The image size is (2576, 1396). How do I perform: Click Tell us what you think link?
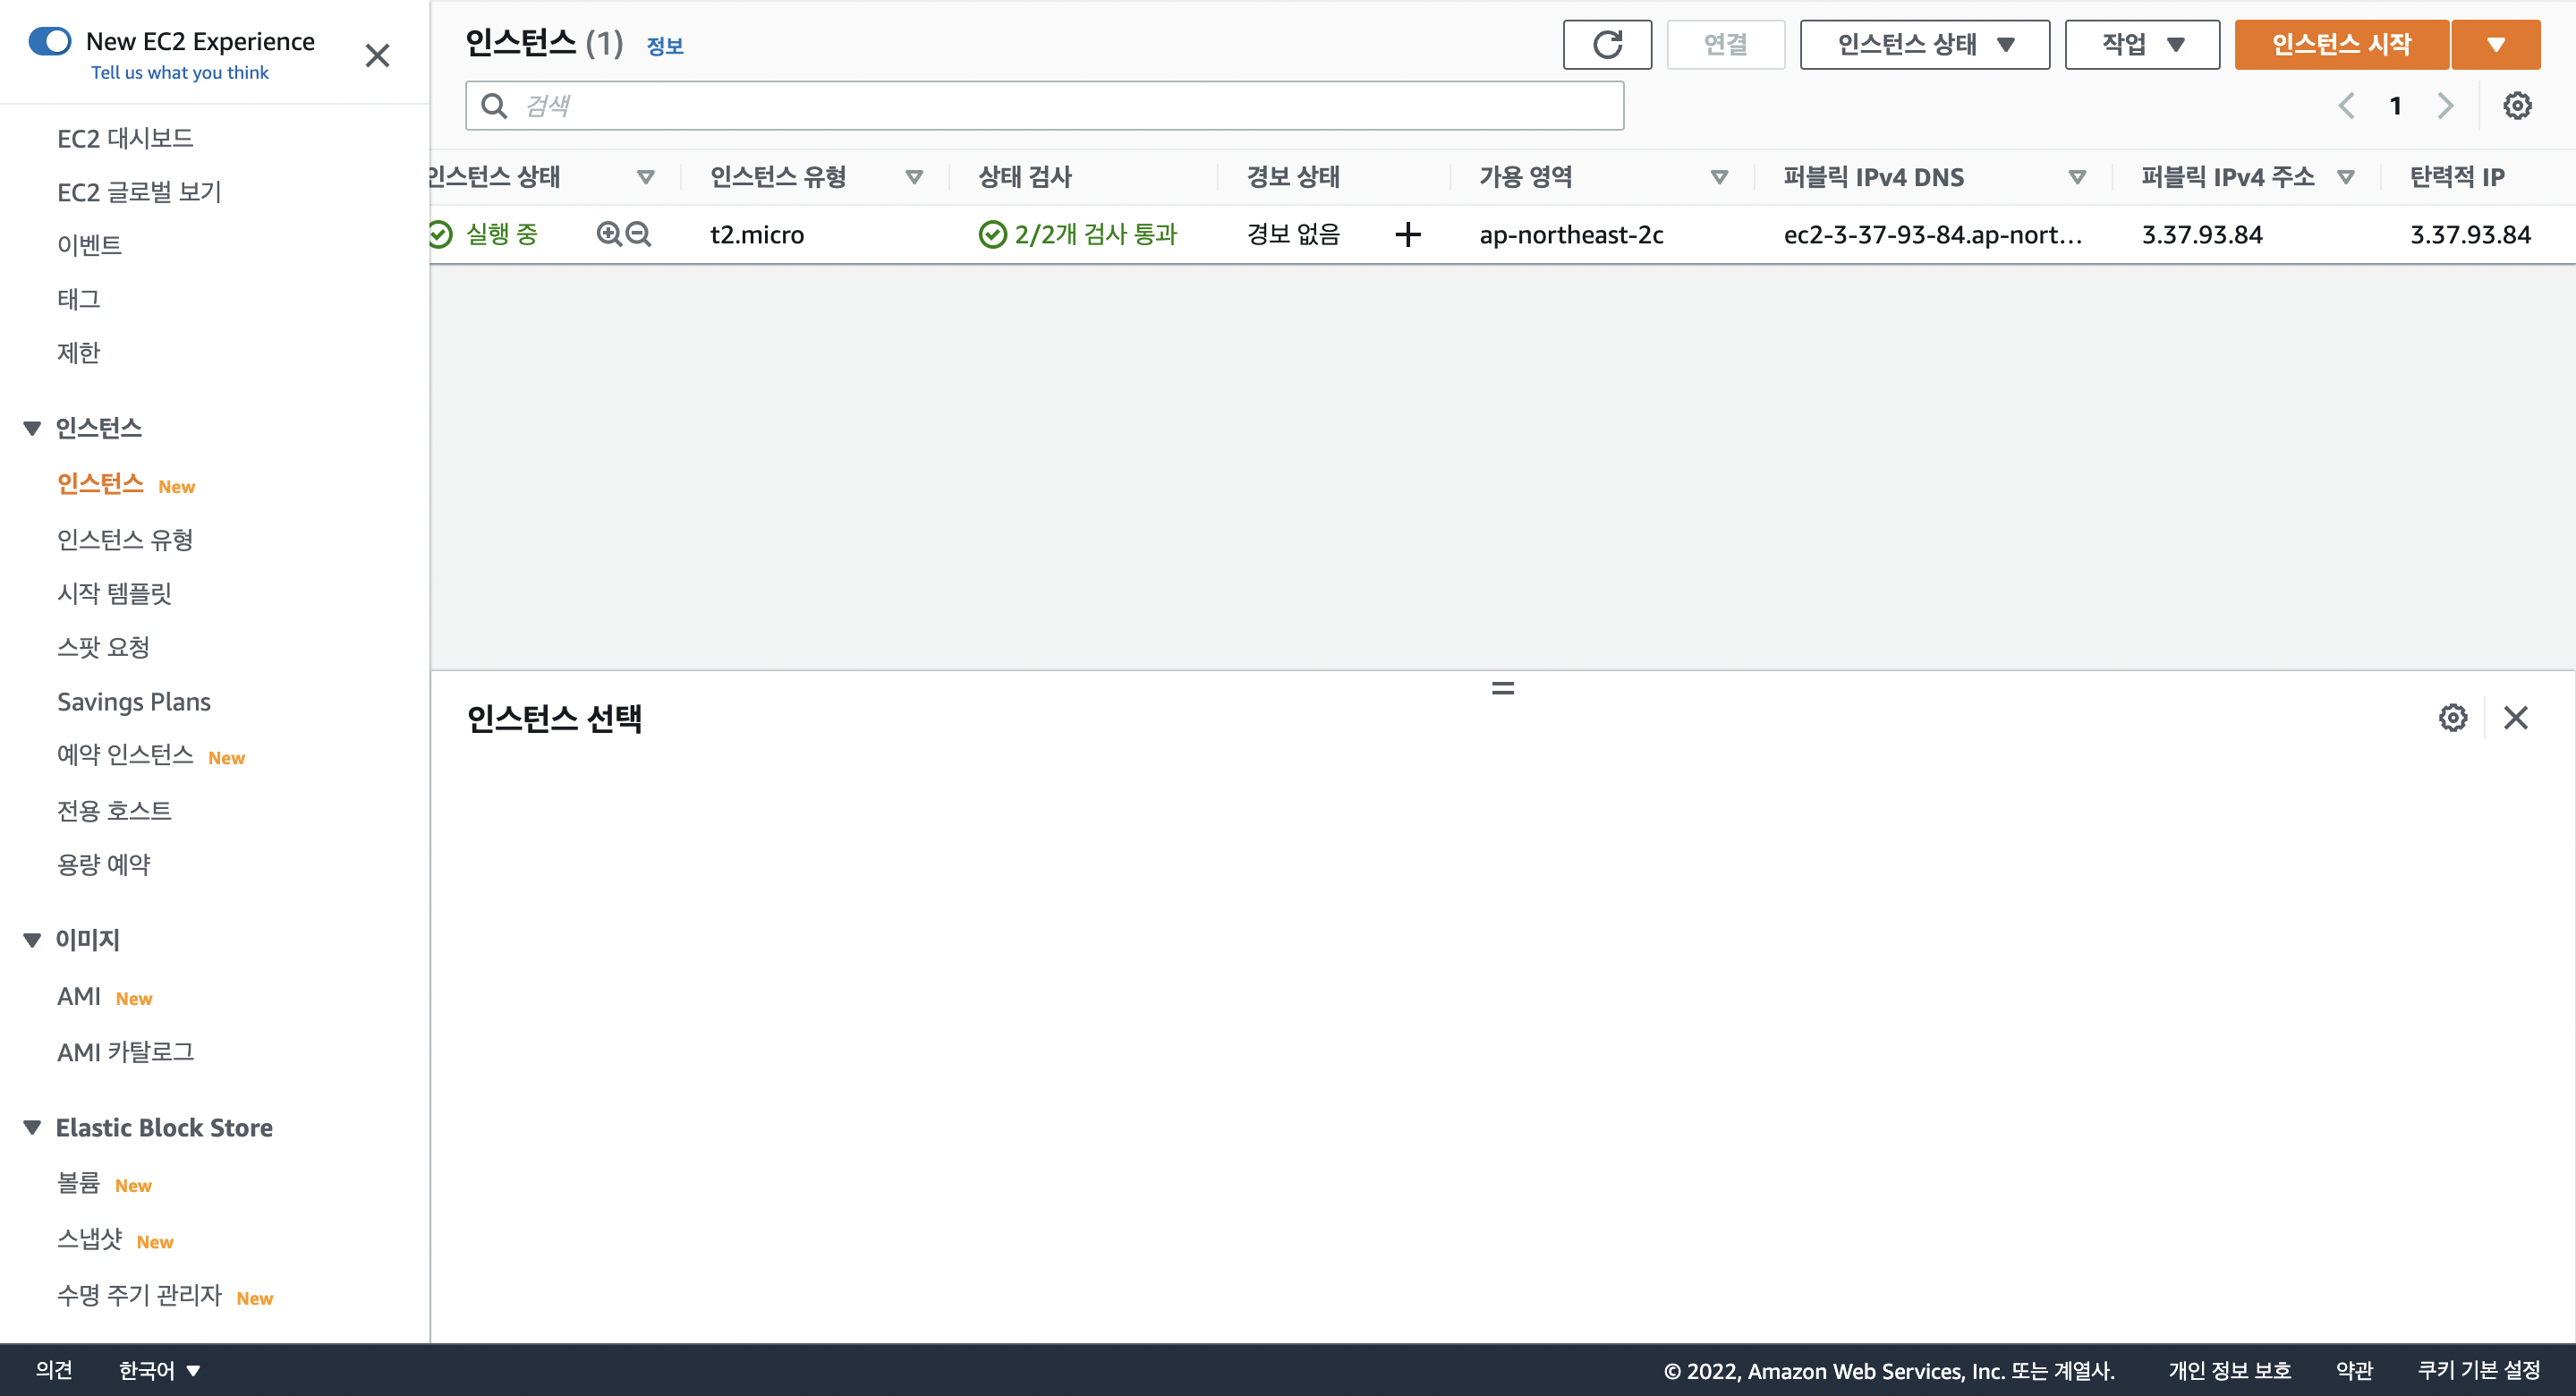point(180,73)
